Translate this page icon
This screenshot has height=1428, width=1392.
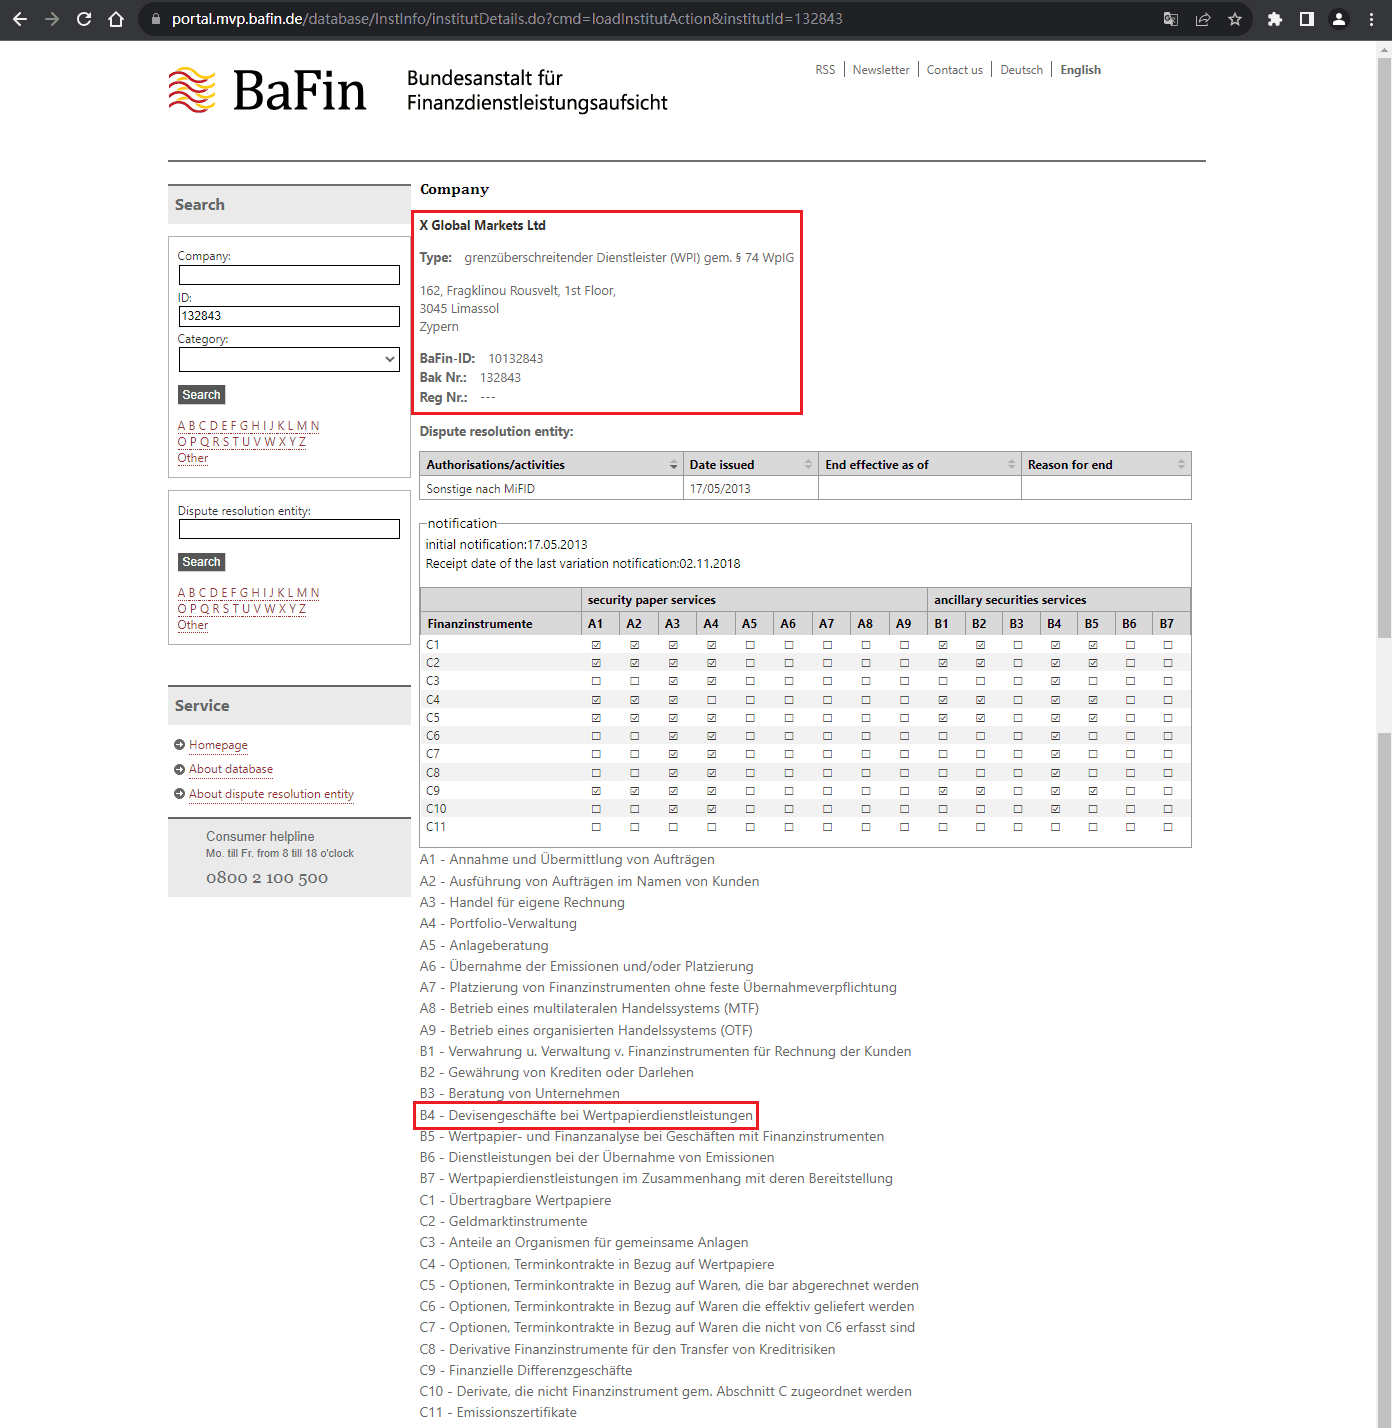tap(1171, 19)
